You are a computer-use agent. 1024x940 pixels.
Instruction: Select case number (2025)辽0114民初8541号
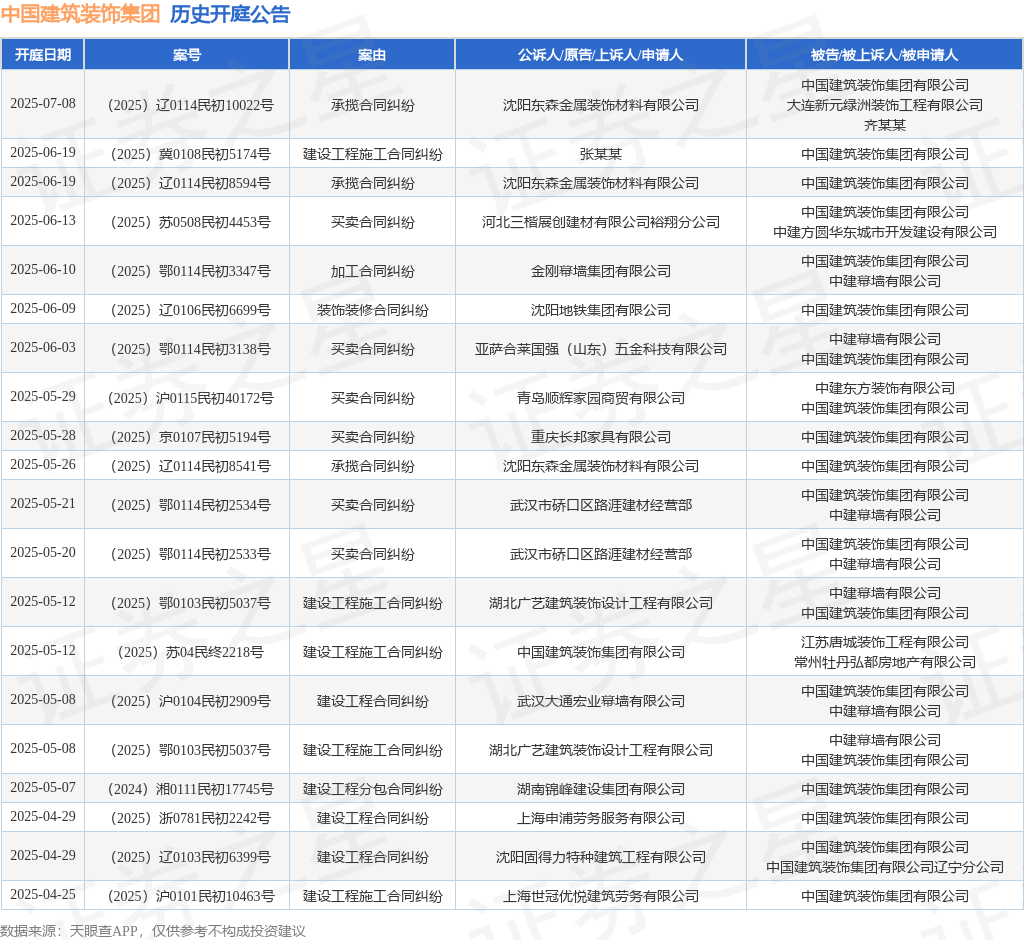[x=190, y=466]
